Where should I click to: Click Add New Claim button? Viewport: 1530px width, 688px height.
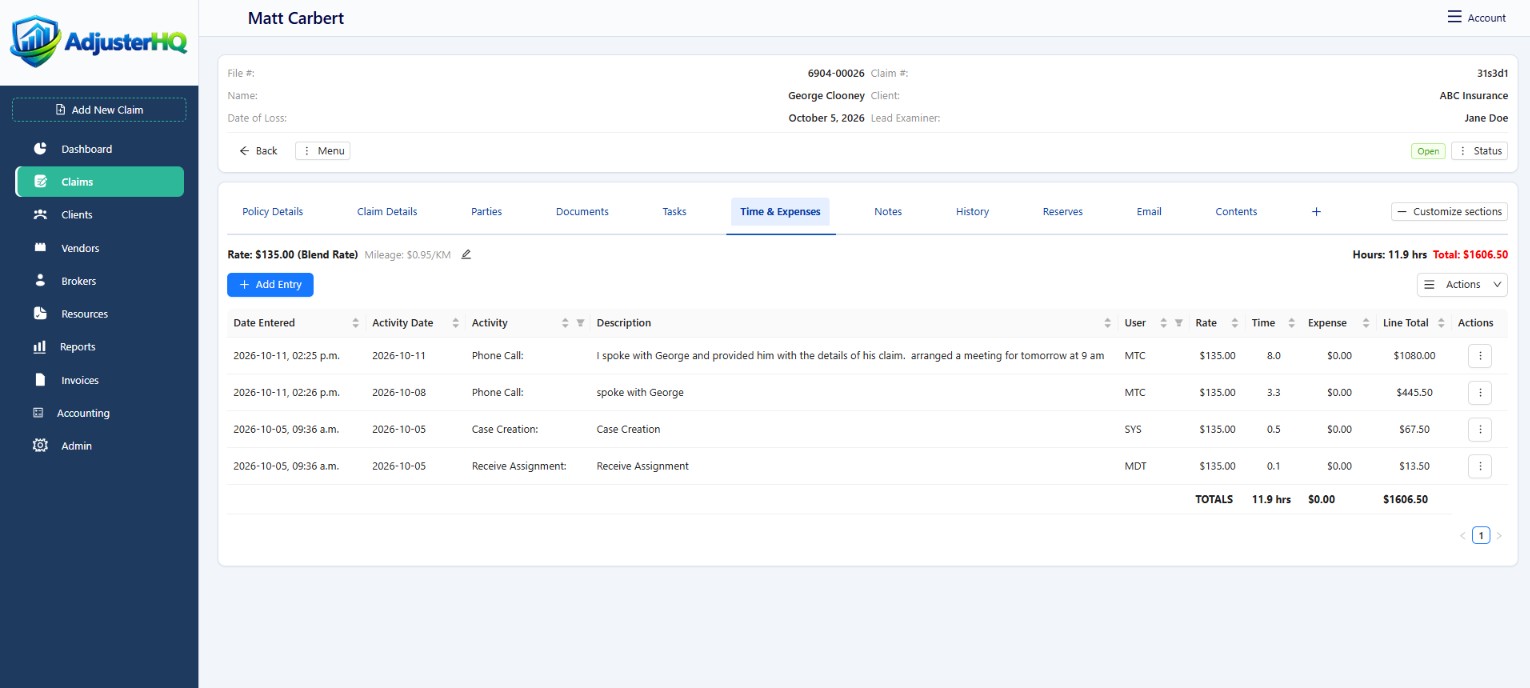pyautogui.click(x=99, y=110)
